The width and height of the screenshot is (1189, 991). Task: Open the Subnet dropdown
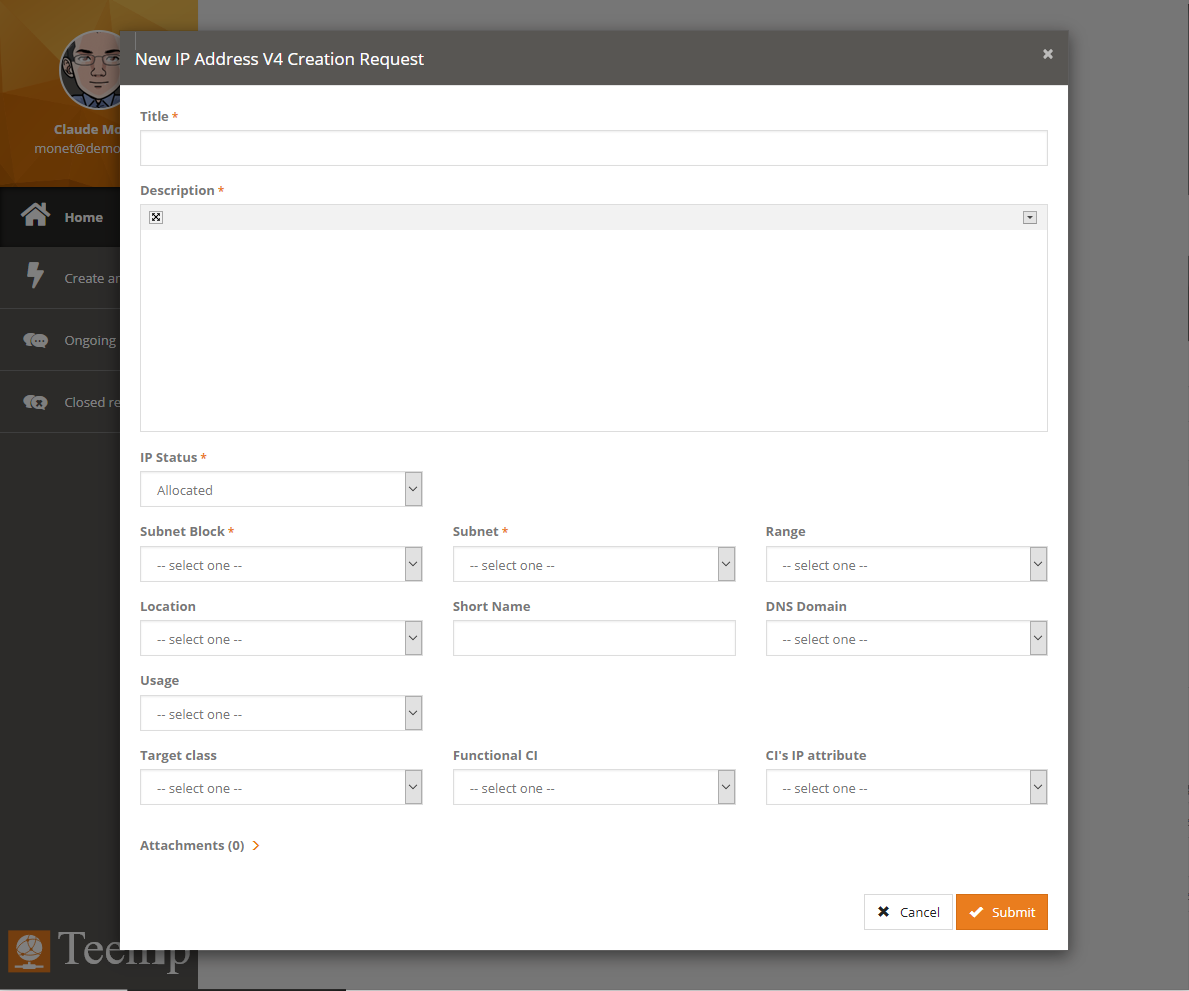point(593,565)
